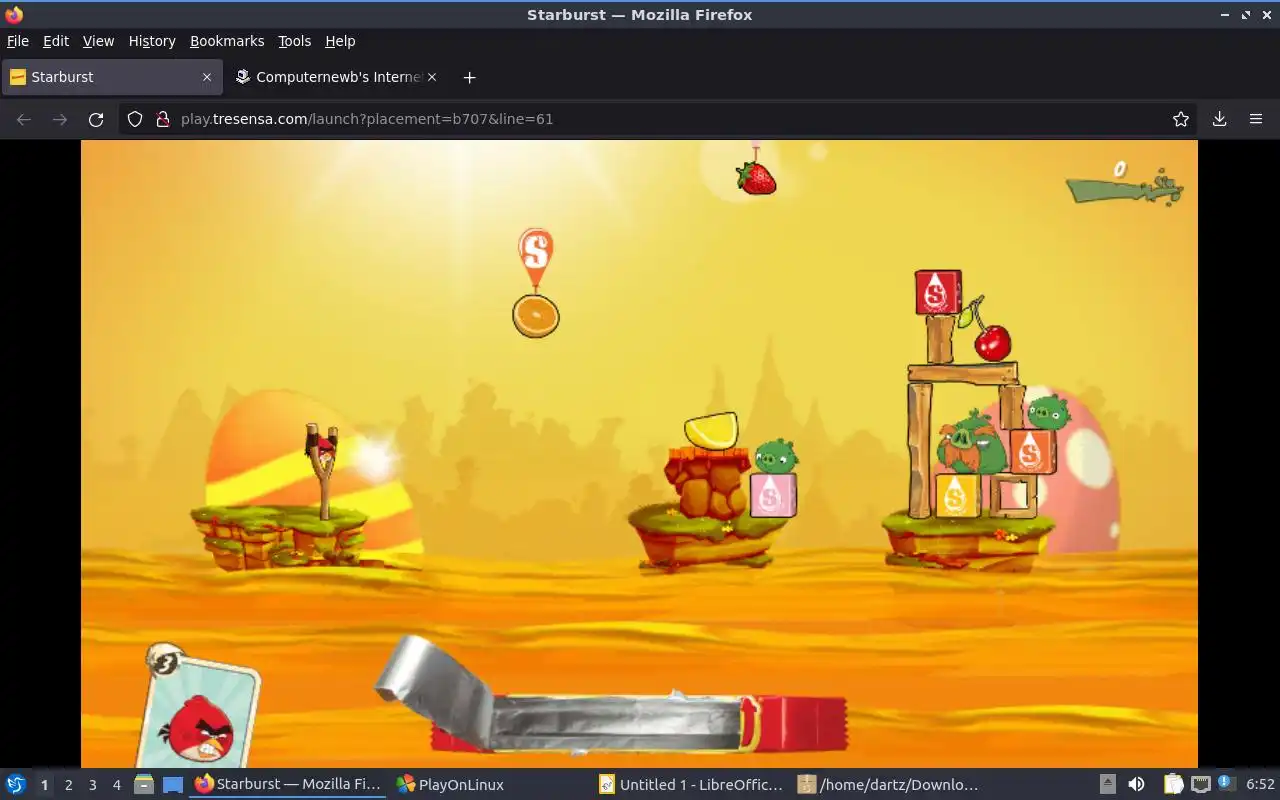
Task: Click the Firefox back arrow button
Action: tap(24, 119)
